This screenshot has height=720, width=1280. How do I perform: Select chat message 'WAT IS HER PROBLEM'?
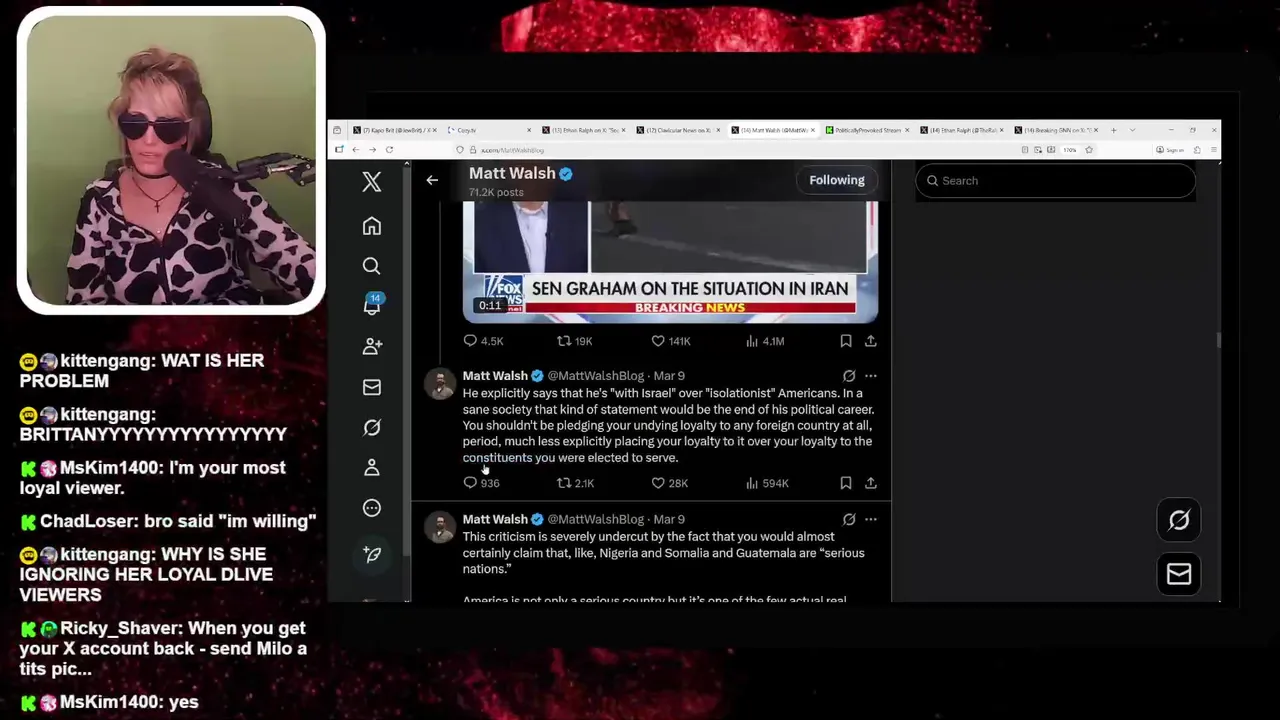coord(142,371)
